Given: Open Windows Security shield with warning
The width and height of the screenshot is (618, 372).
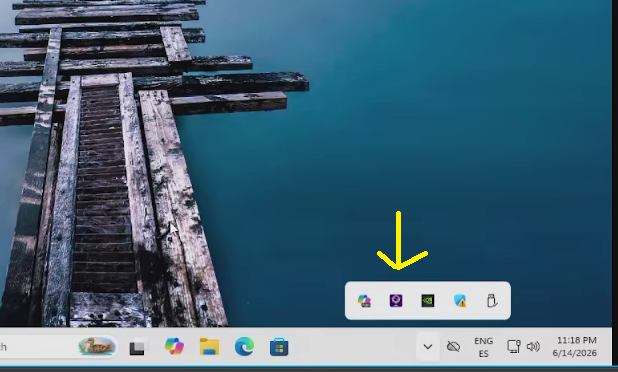Looking at the screenshot, I should 460,301.
